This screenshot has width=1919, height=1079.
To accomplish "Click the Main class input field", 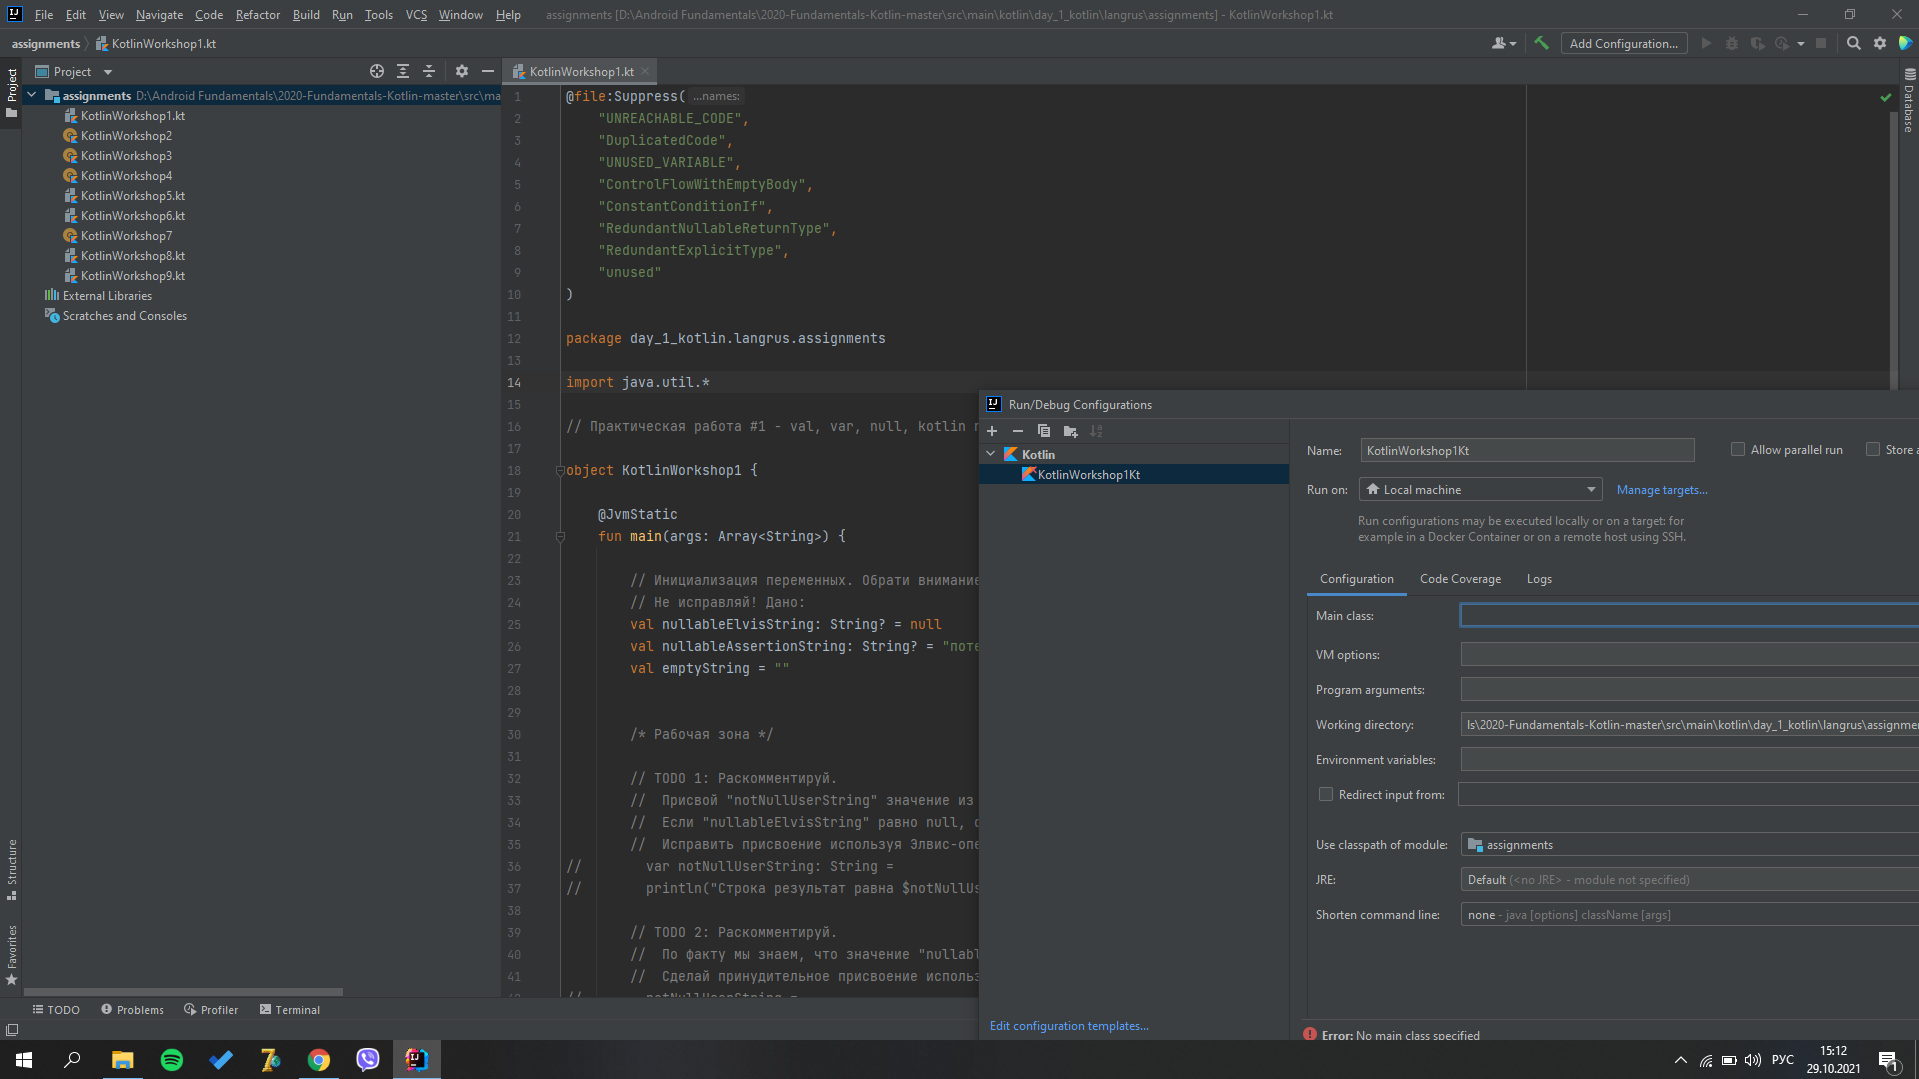I will click(1689, 616).
